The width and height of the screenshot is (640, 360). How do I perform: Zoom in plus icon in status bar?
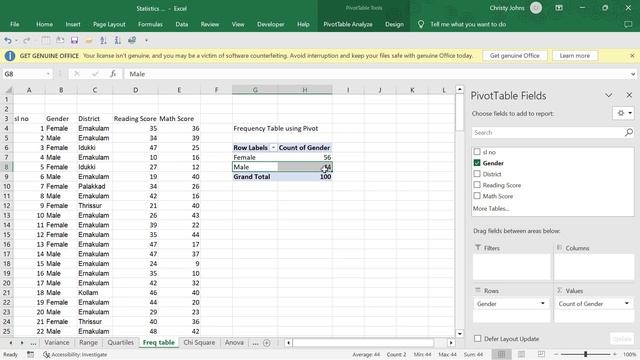tap(615, 354)
